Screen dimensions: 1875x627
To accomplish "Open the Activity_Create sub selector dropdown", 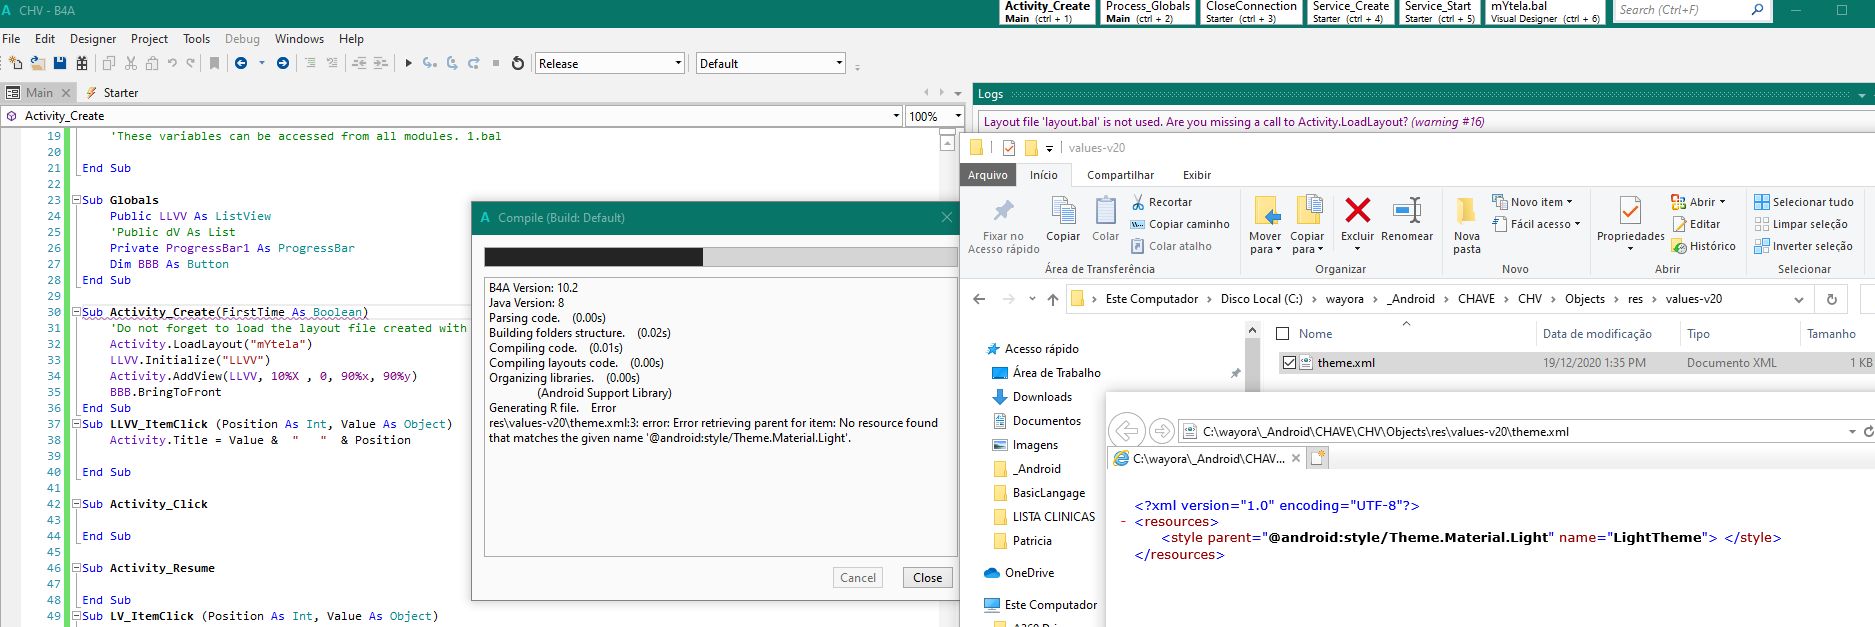I will point(896,116).
